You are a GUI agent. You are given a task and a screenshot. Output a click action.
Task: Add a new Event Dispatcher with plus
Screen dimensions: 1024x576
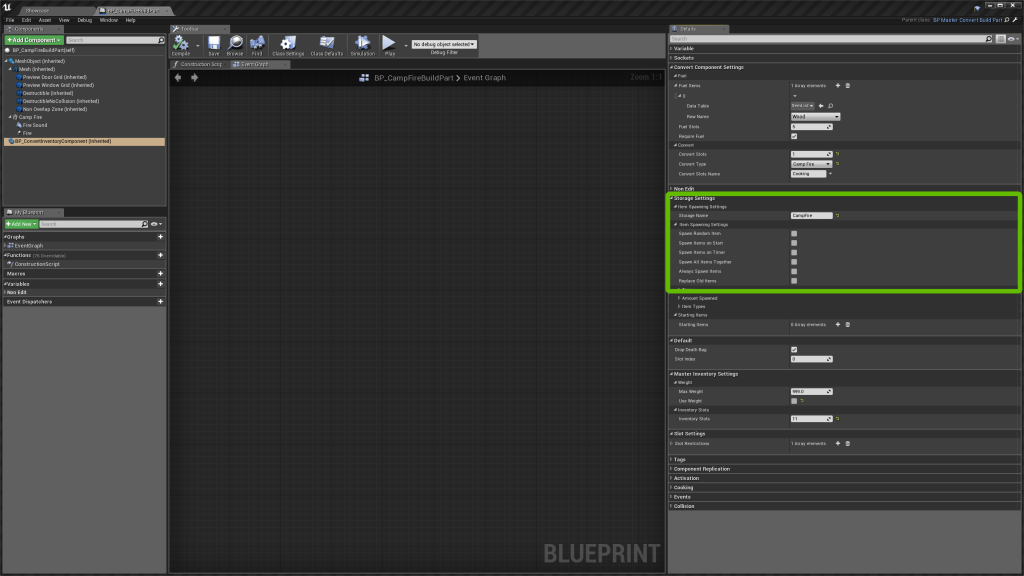(160, 302)
